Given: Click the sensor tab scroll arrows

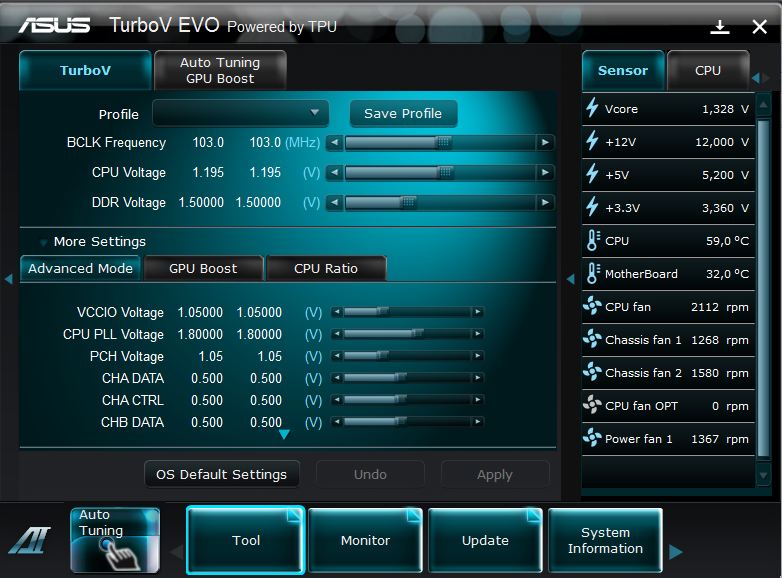Looking at the screenshot, I should (x=761, y=78).
